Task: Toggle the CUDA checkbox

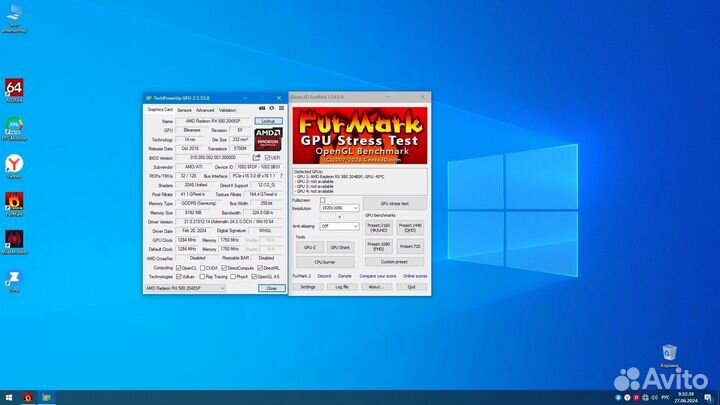Action: click(202, 268)
